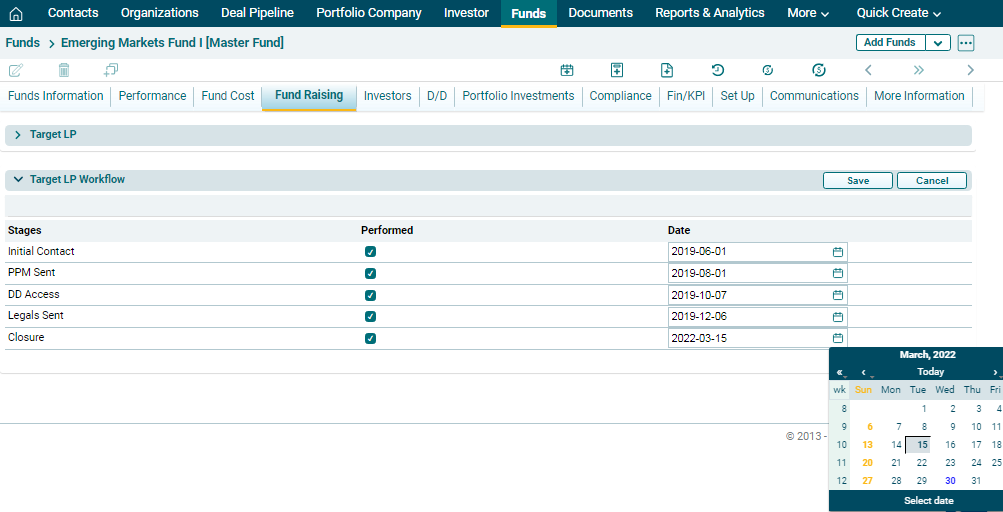Click Today in the calendar popup
Viewport: 1003px width, 512px height.
click(930, 372)
